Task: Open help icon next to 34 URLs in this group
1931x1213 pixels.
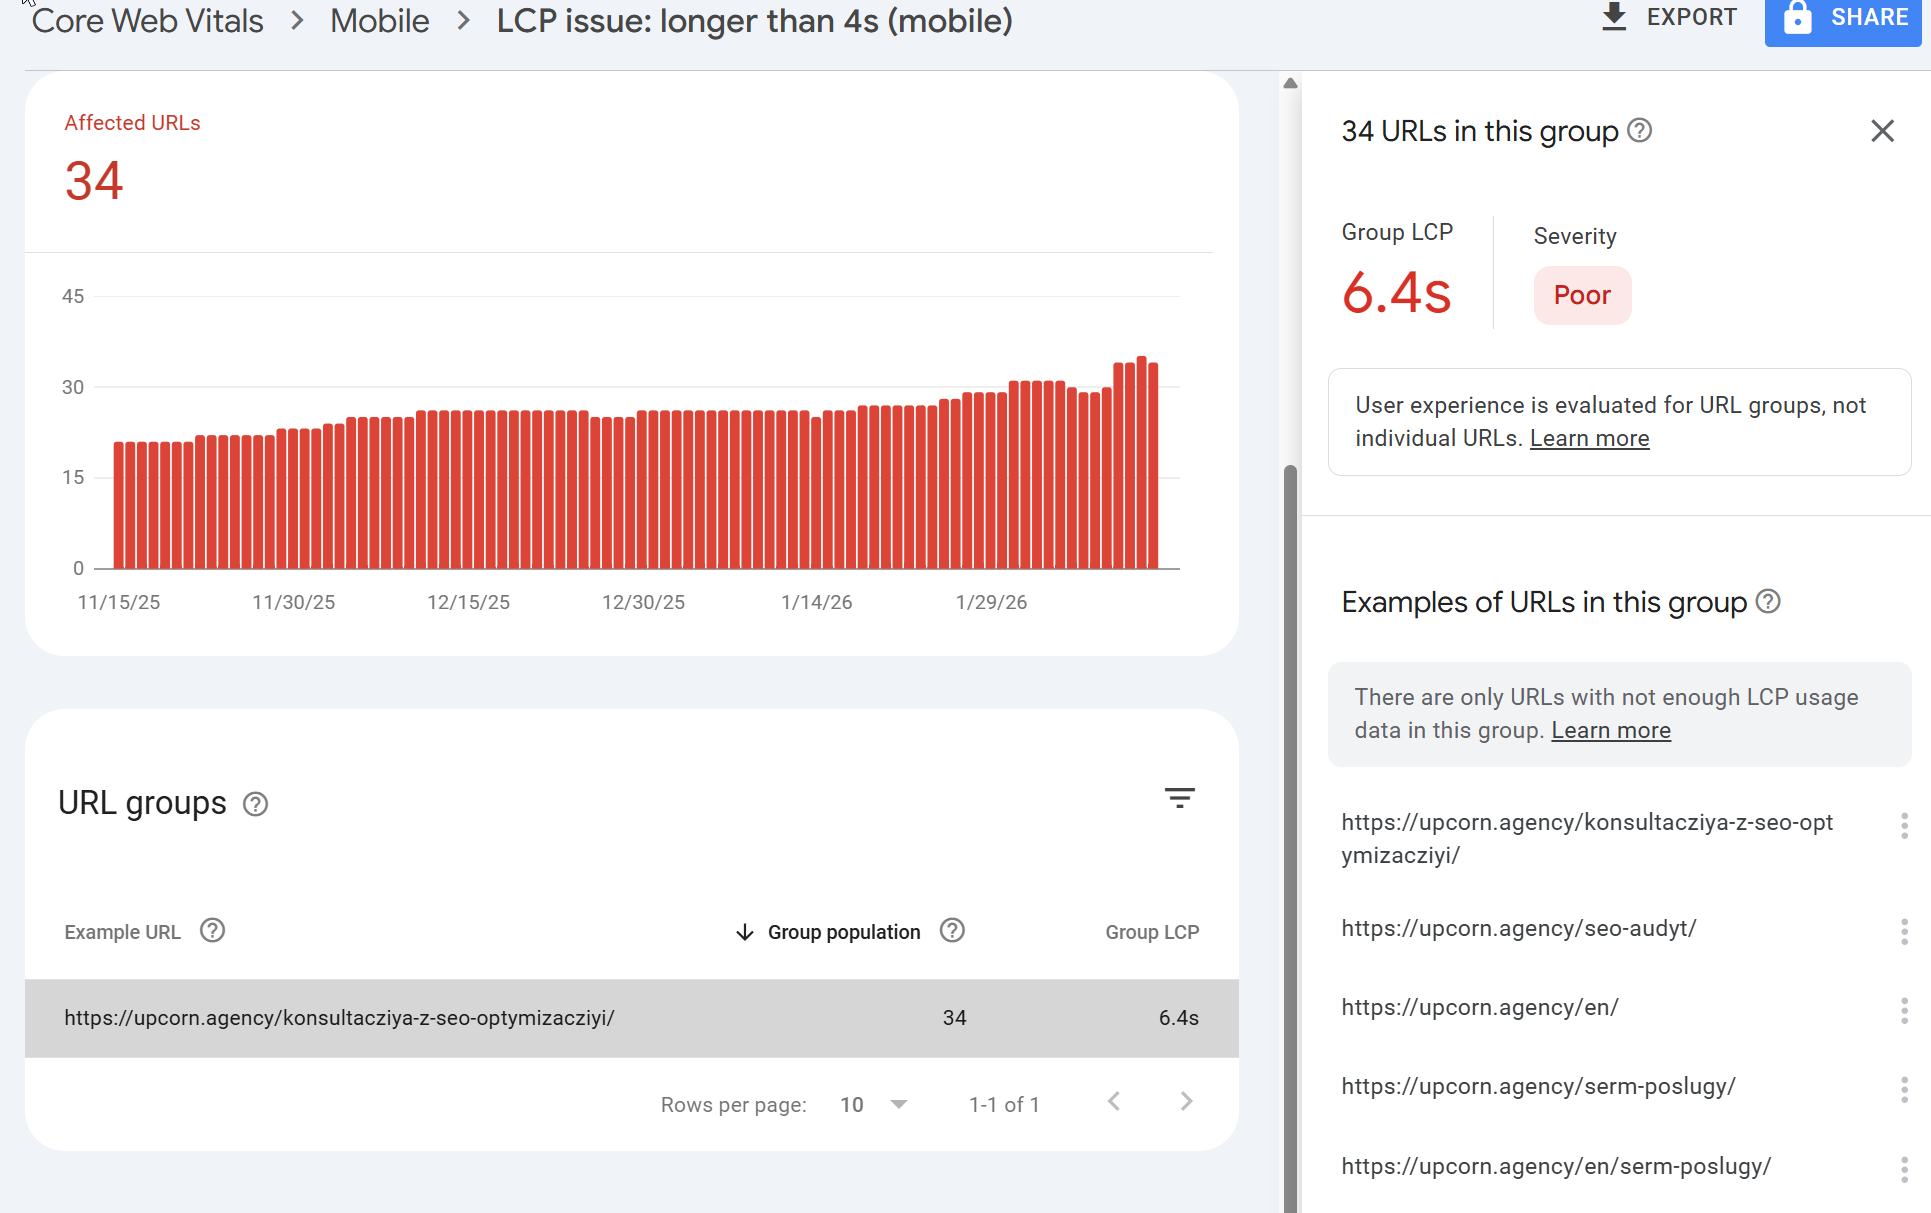Action: (1639, 131)
